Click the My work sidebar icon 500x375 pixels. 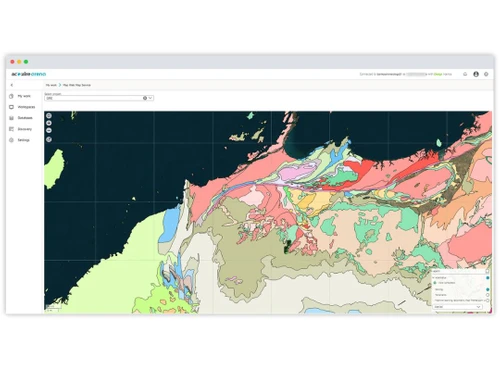click(11, 96)
